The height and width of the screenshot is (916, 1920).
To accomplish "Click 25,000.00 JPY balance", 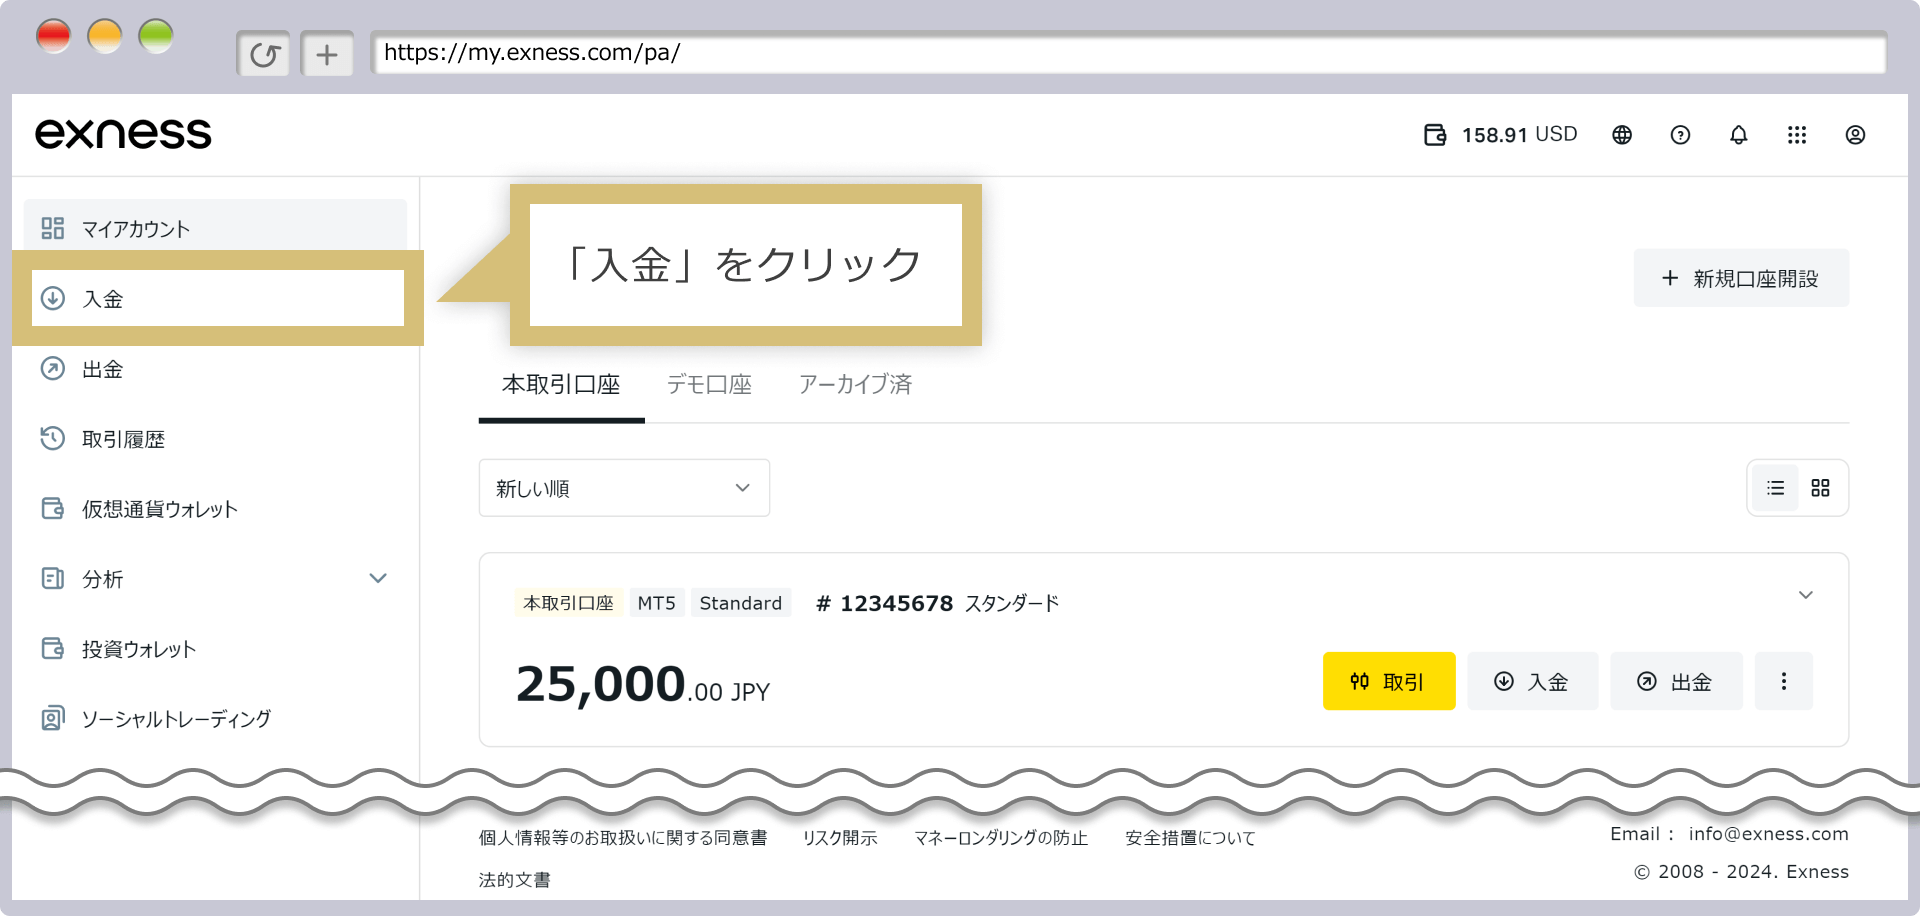I will pos(643,685).
